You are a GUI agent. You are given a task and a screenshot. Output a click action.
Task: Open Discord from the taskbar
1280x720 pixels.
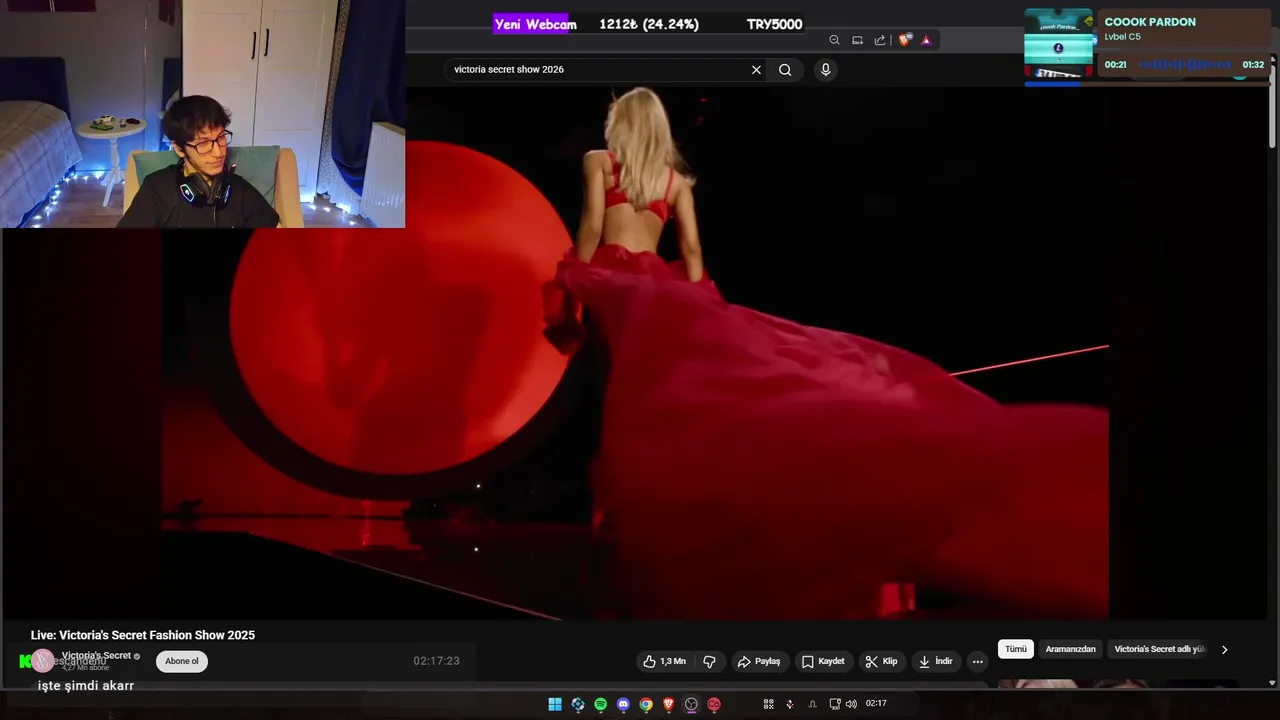[x=623, y=704]
